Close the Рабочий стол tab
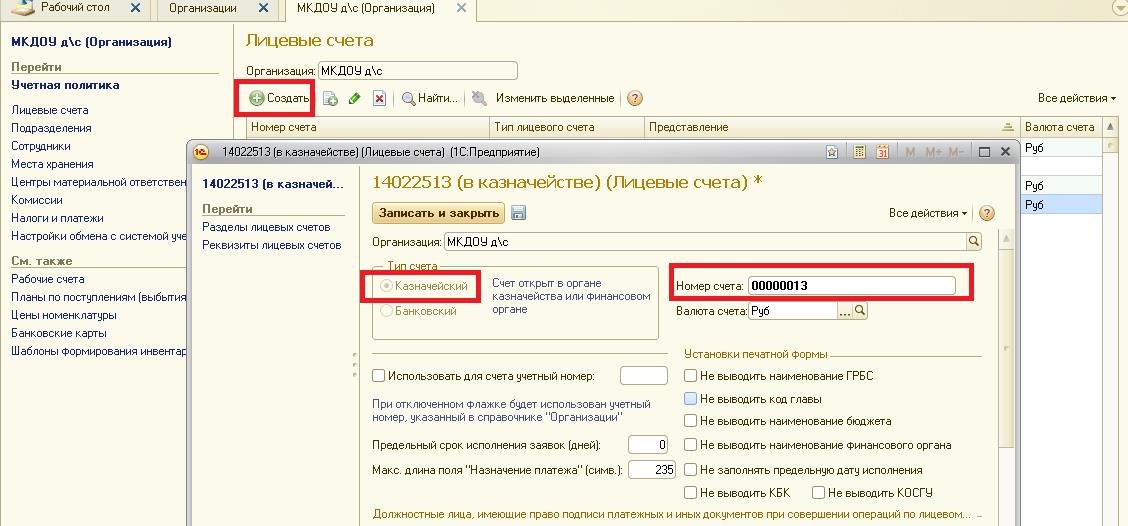This screenshot has width=1128, height=526. [135, 8]
